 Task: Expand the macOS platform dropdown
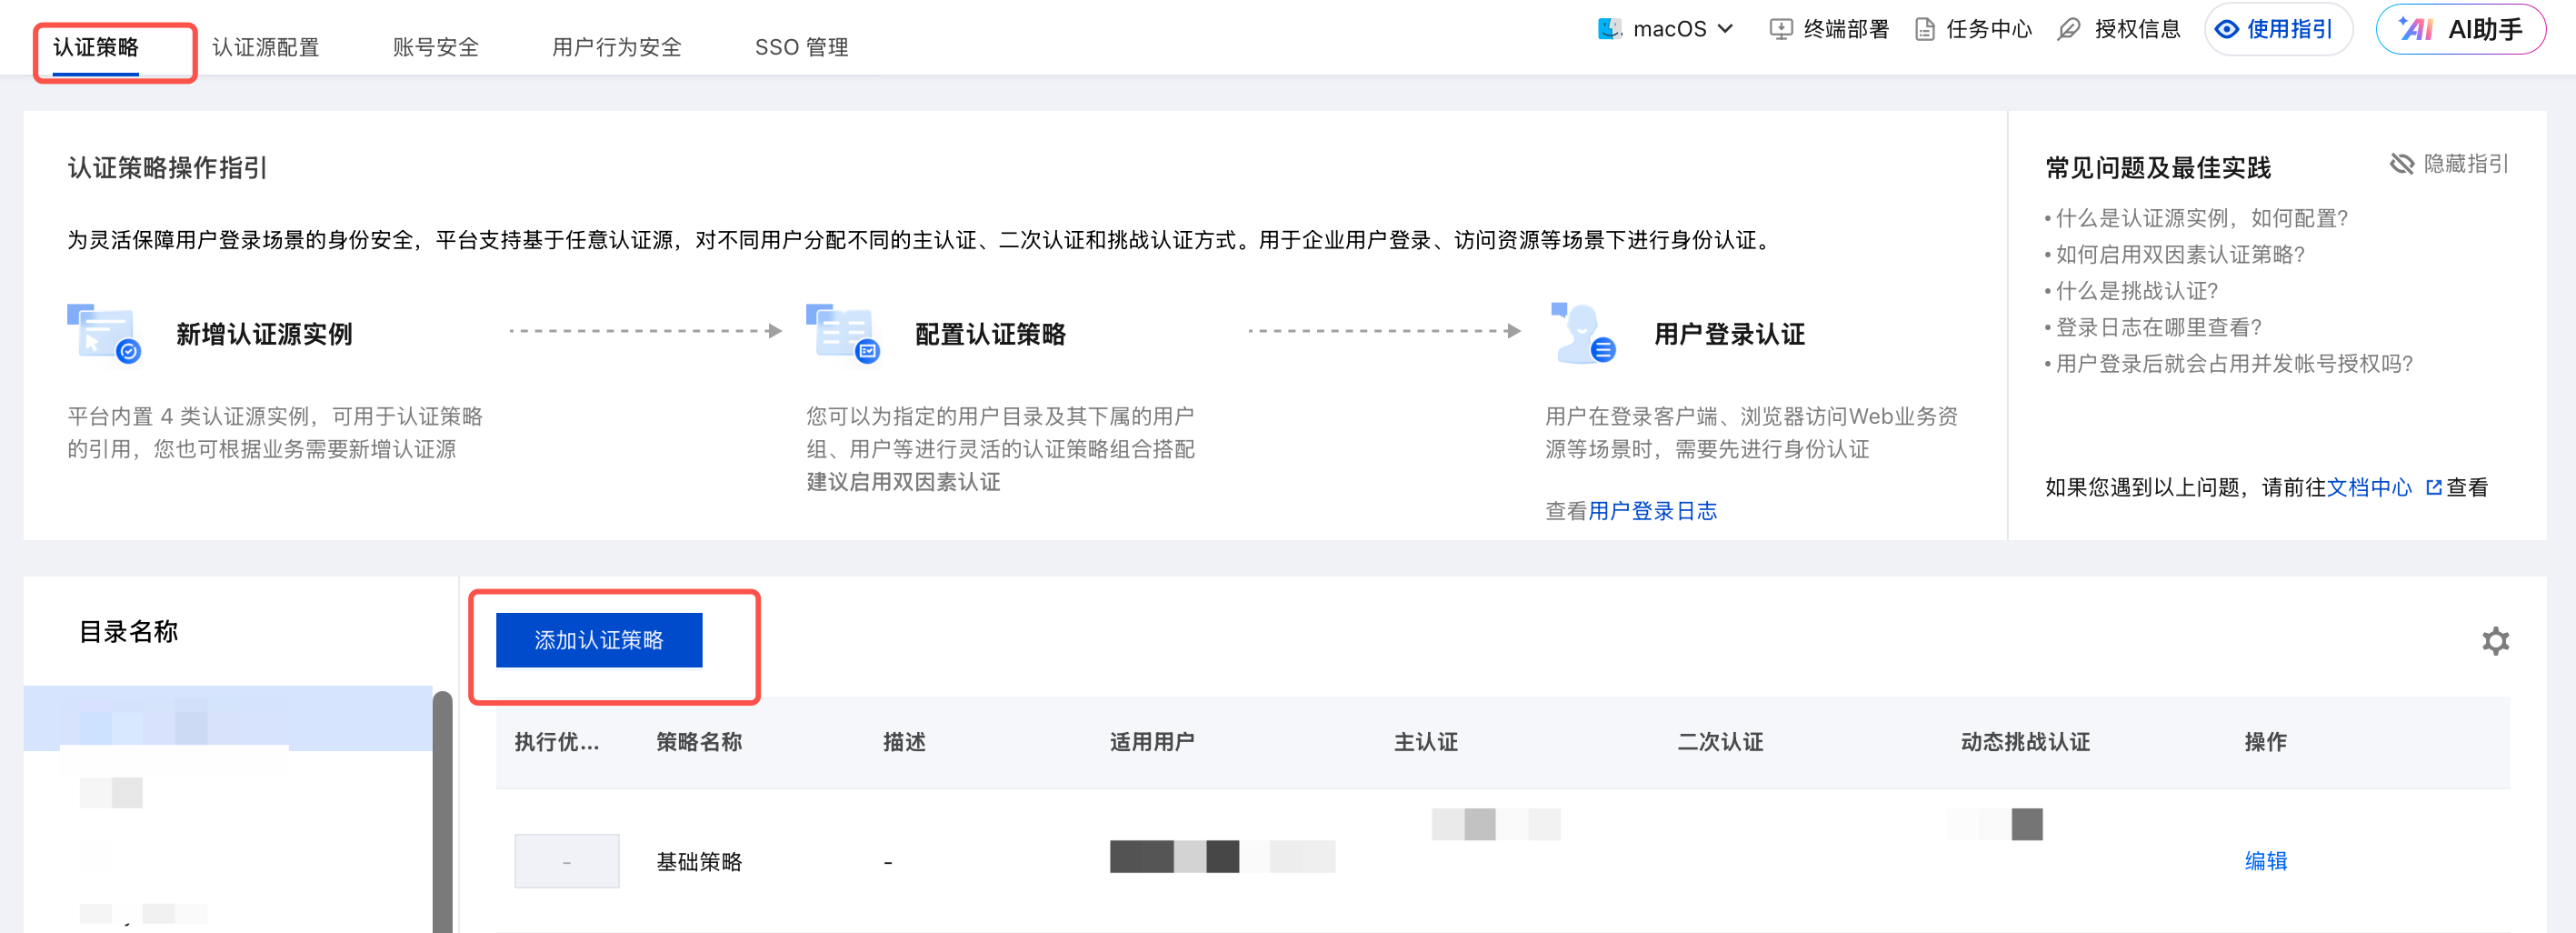(1666, 29)
